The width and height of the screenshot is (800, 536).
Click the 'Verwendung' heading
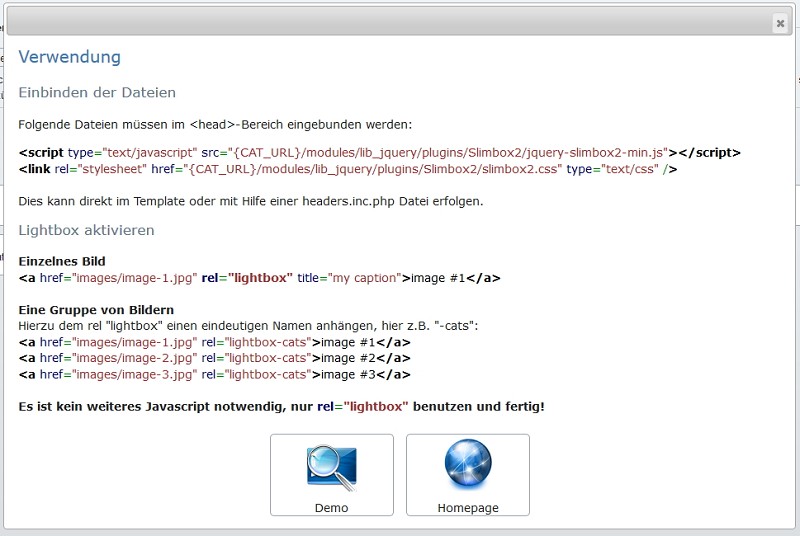click(x=69, y=57)
